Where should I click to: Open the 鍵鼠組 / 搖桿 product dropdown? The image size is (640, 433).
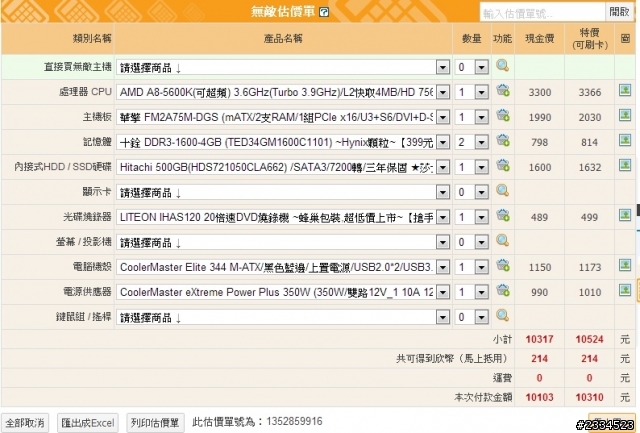point(283,318)
